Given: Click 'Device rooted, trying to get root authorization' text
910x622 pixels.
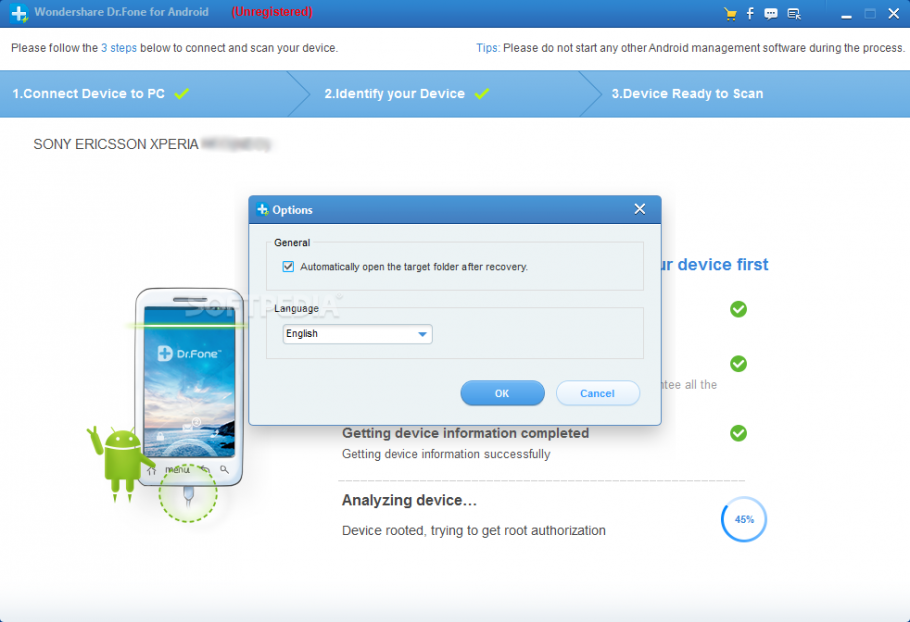Looking at the screenshot, I should (x=474, y=530).
